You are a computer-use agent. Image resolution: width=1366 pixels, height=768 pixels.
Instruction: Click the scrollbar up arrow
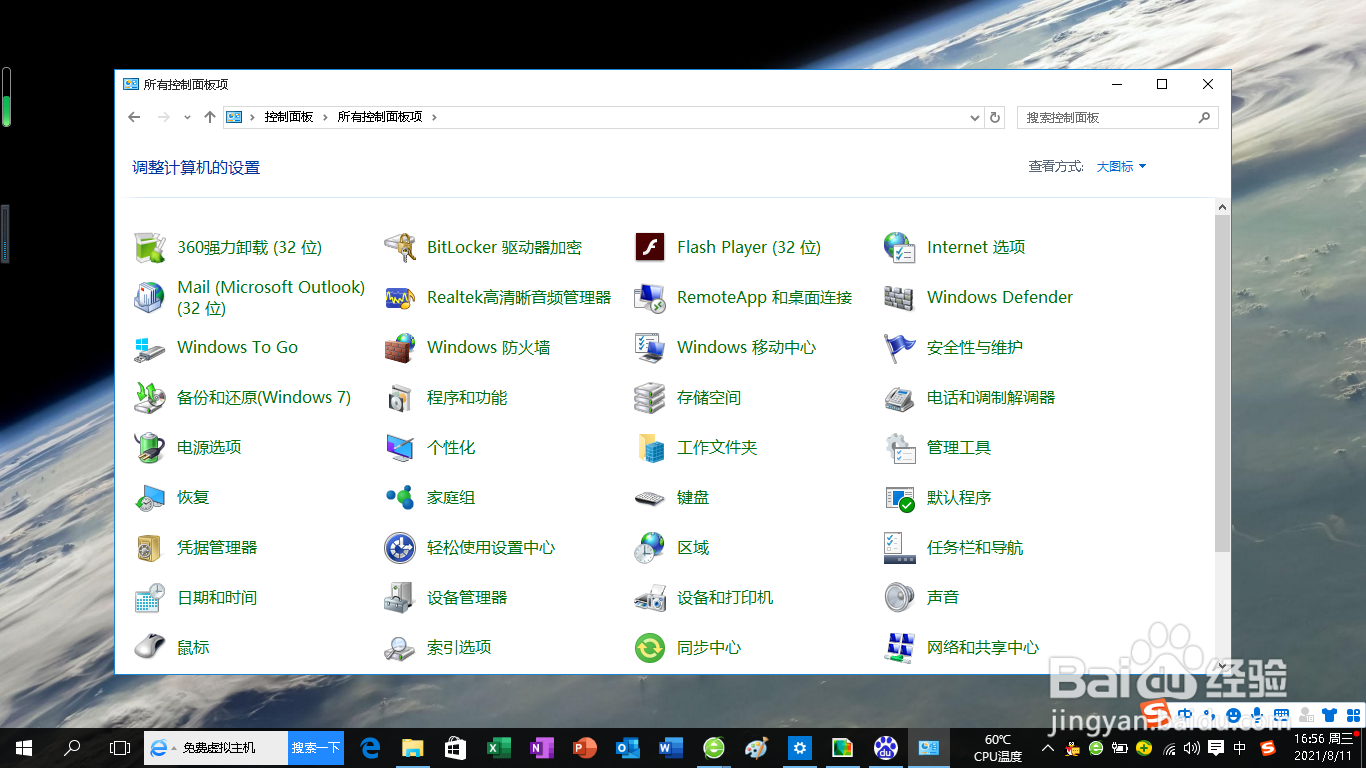1222,207
